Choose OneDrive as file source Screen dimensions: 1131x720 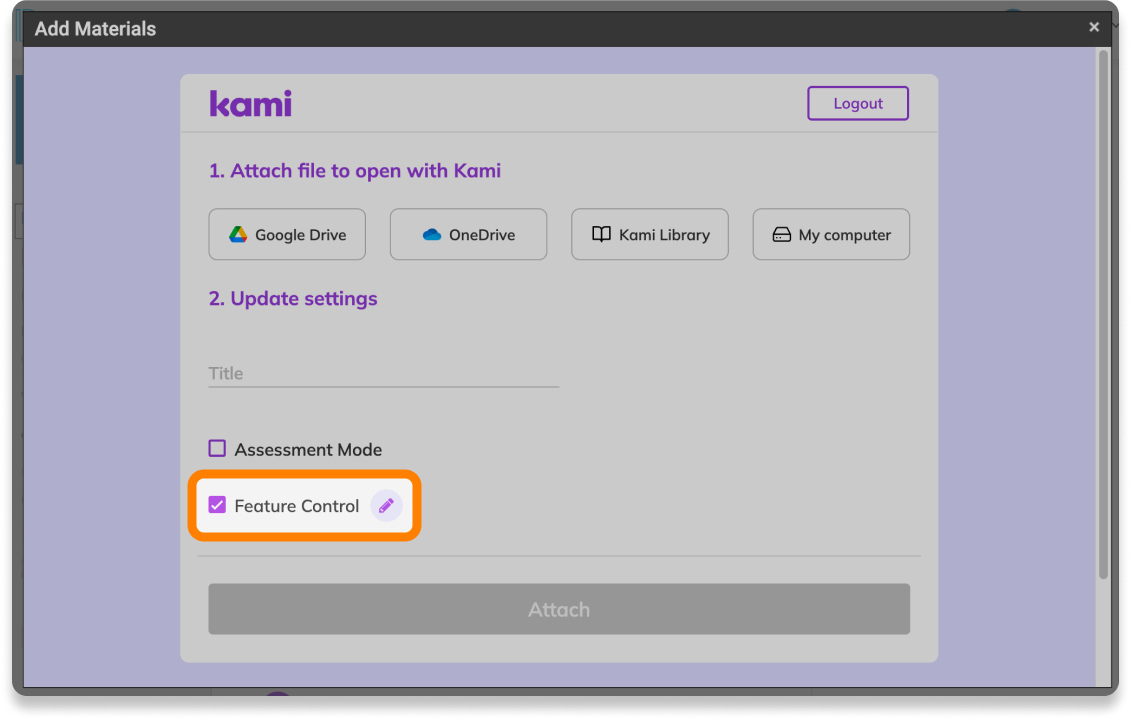coord(468,234)
